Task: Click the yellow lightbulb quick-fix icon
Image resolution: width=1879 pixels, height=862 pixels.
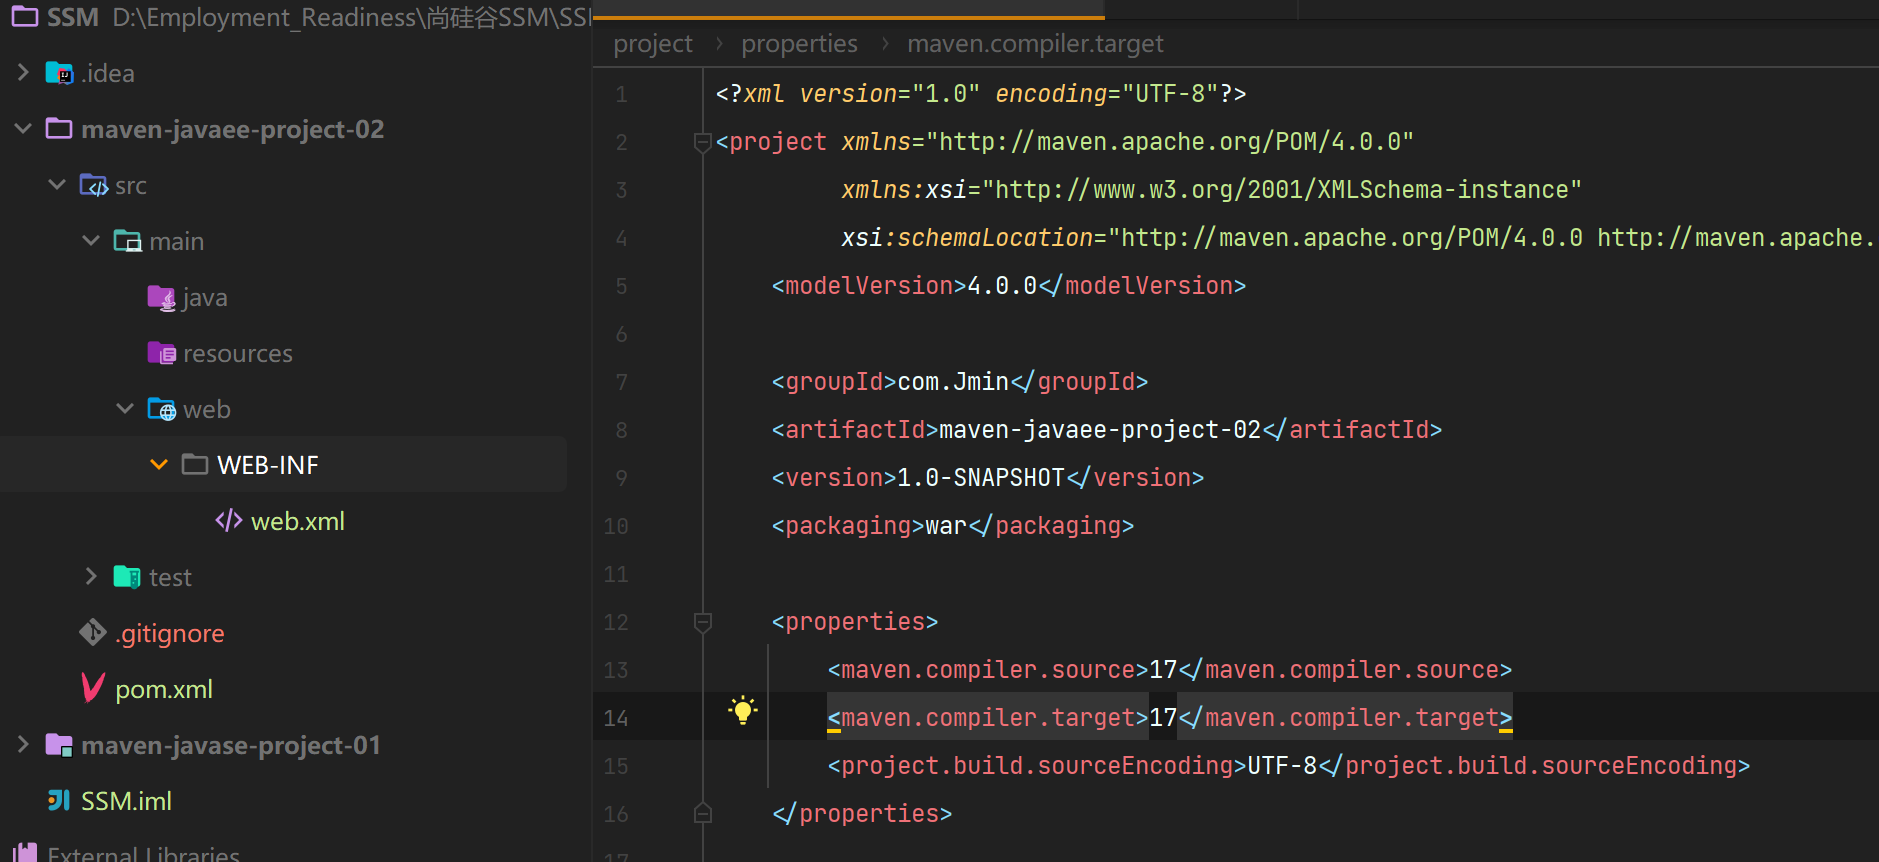Action: point(742,710)
